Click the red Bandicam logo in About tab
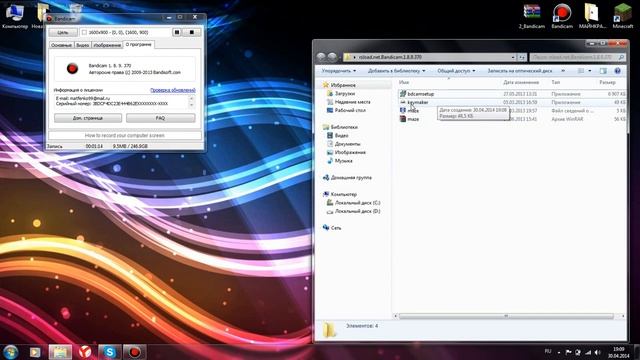Screen dimensions: 640x360 [72, 68]
